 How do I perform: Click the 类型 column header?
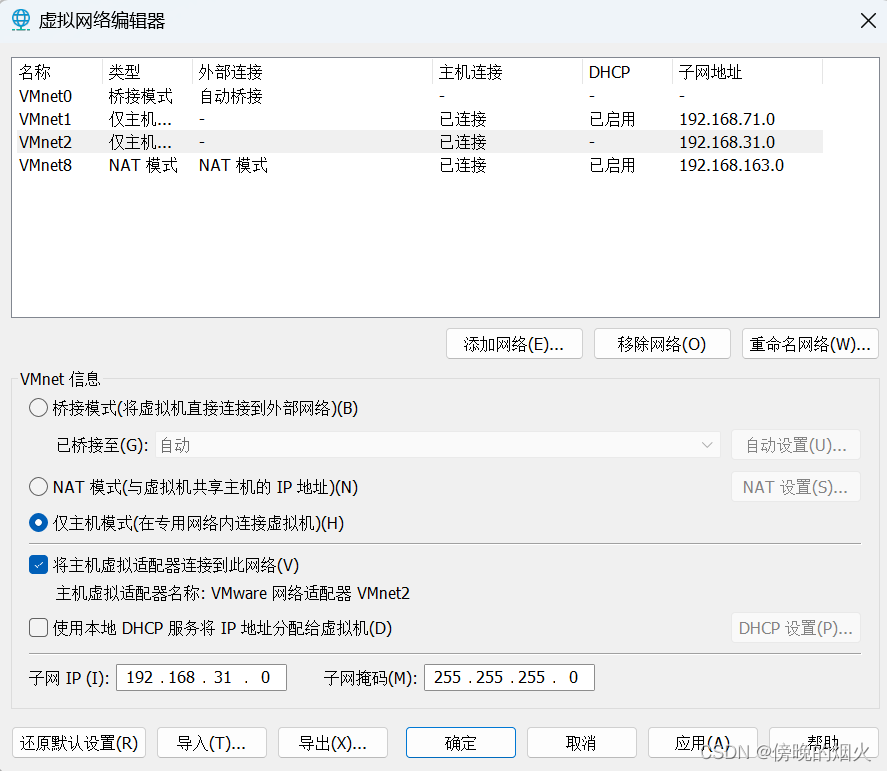[148, 72]
